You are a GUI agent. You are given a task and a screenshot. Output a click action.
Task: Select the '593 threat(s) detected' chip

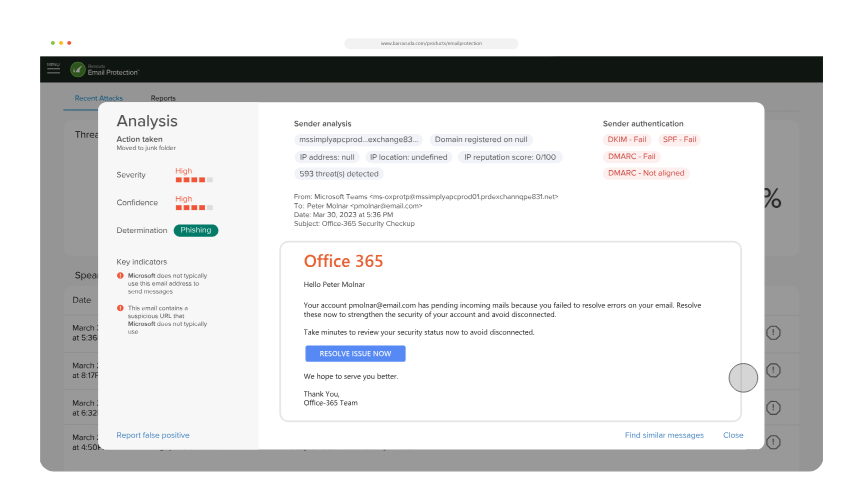pyautogui.click(x=339, y=174)
